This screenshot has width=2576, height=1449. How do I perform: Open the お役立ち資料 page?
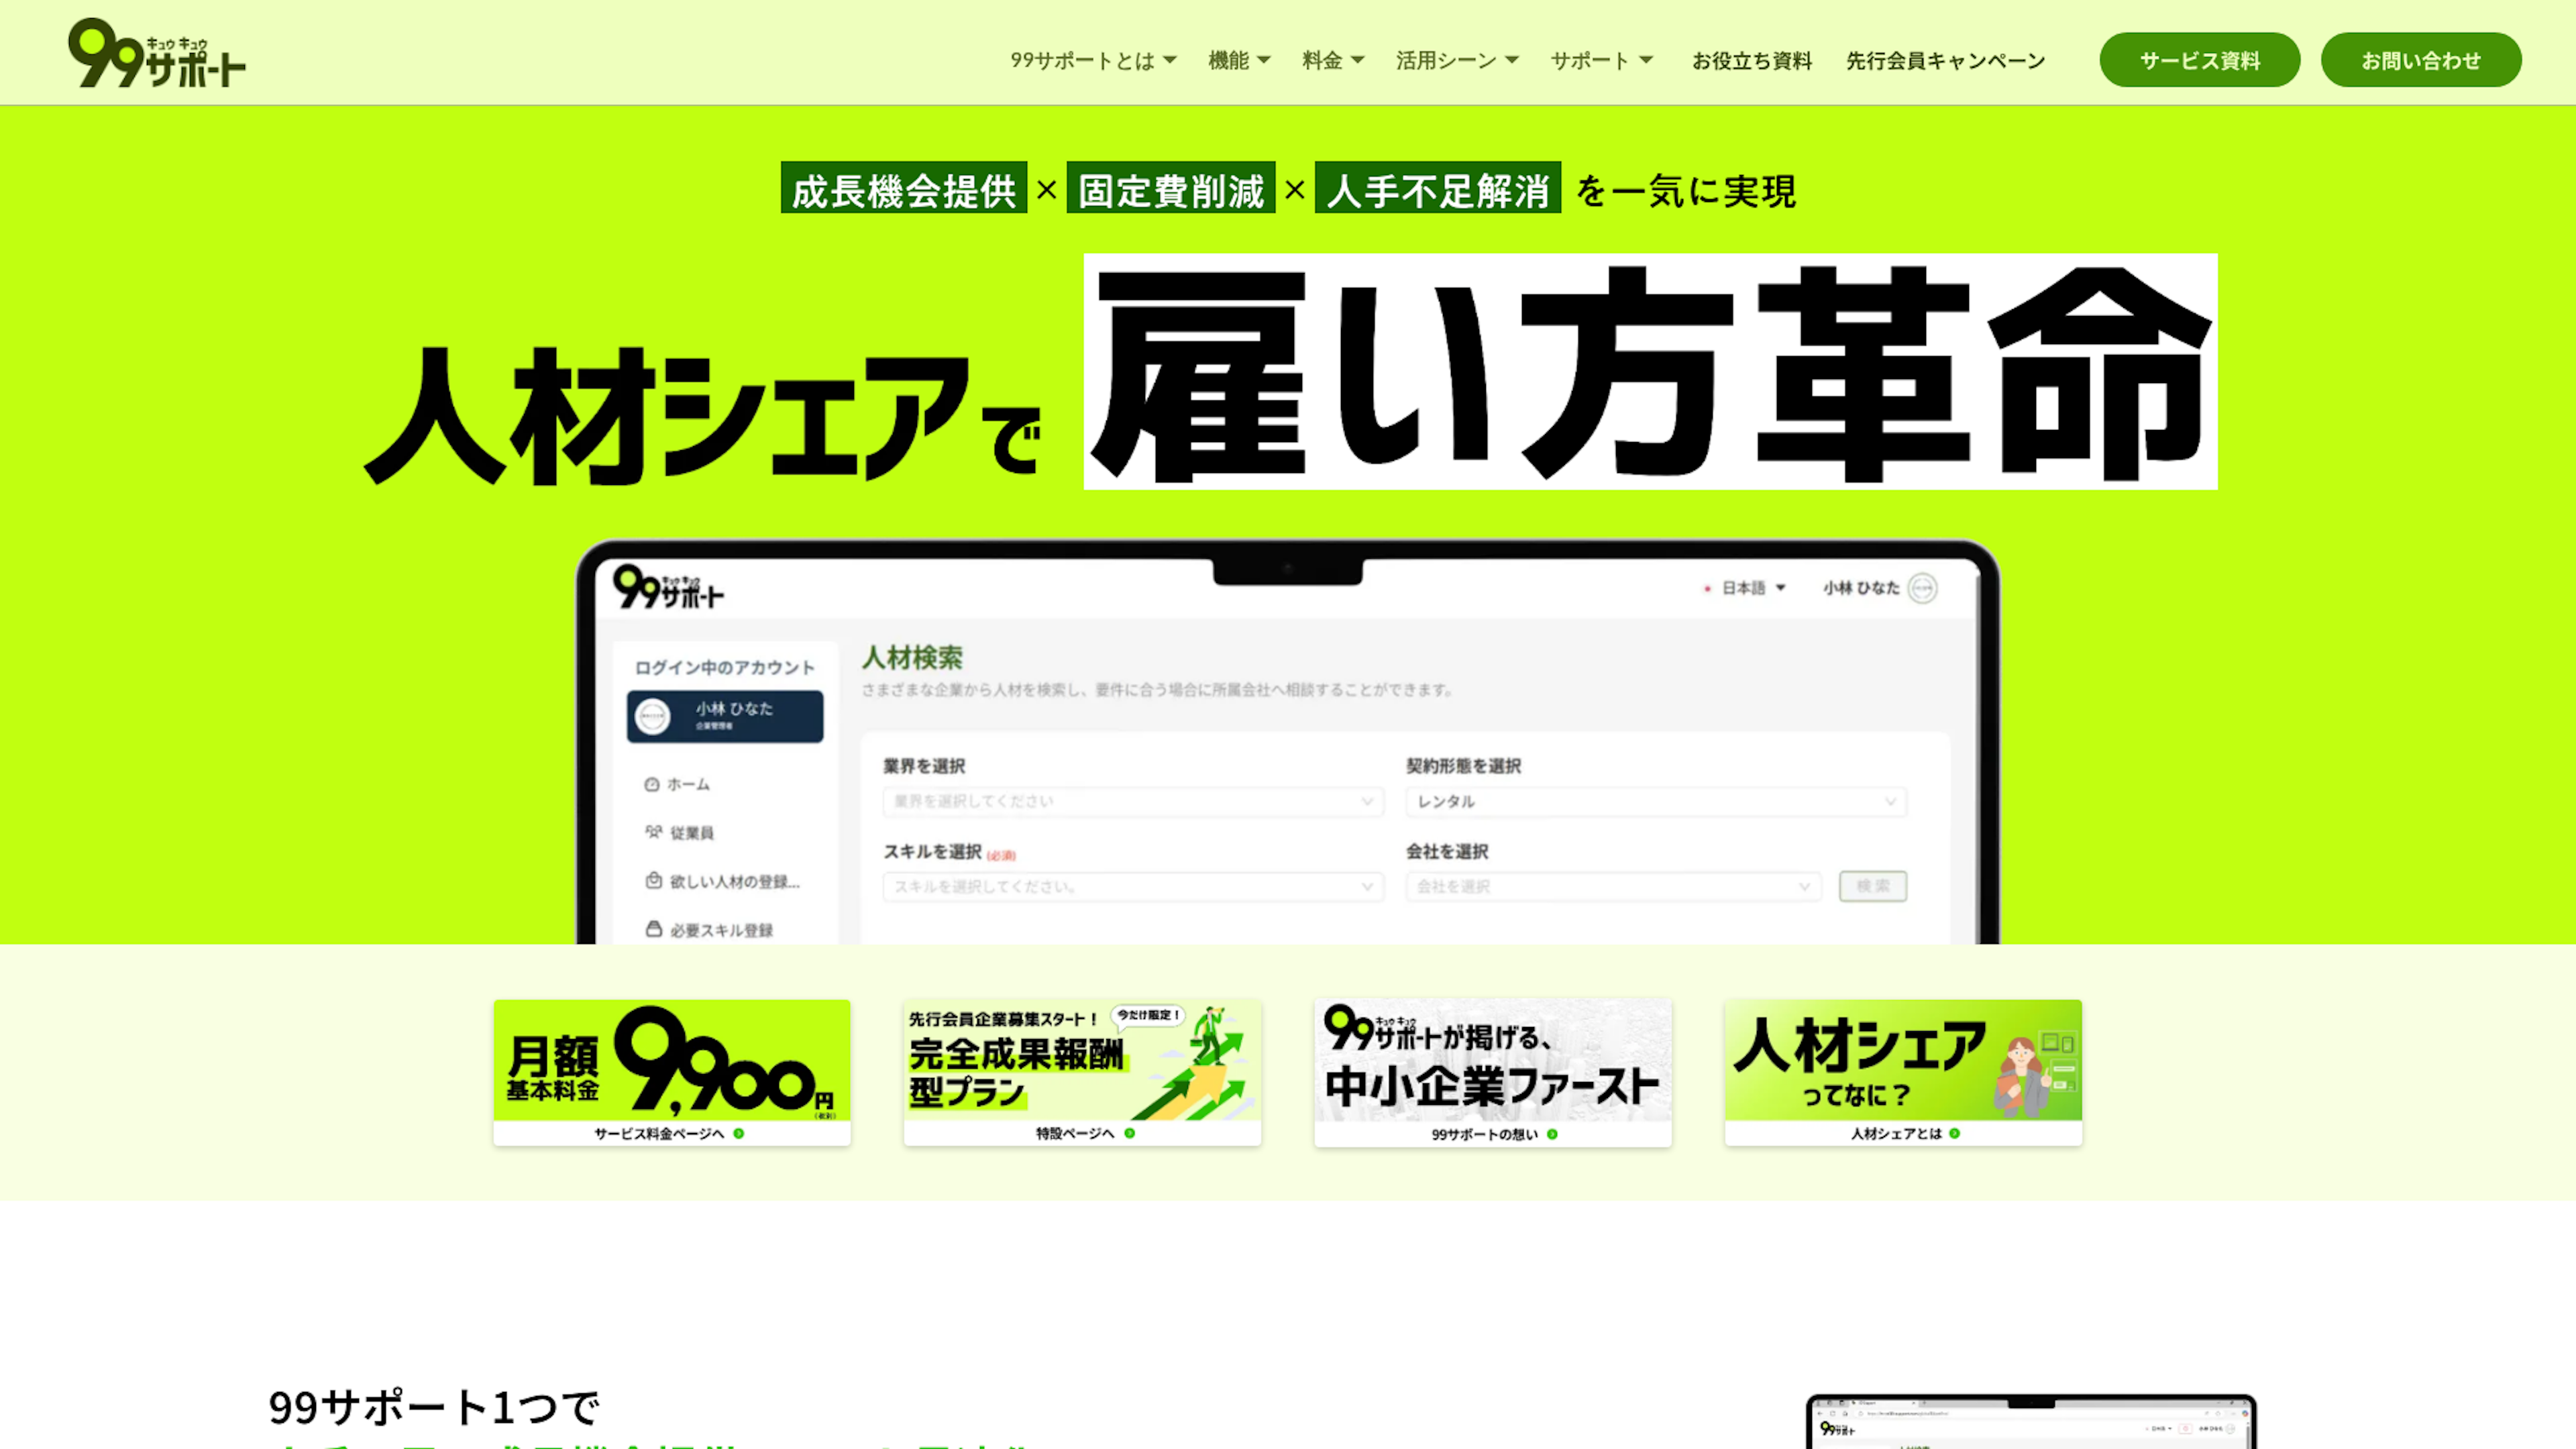pyautogui.click(x=1752, y=61)
